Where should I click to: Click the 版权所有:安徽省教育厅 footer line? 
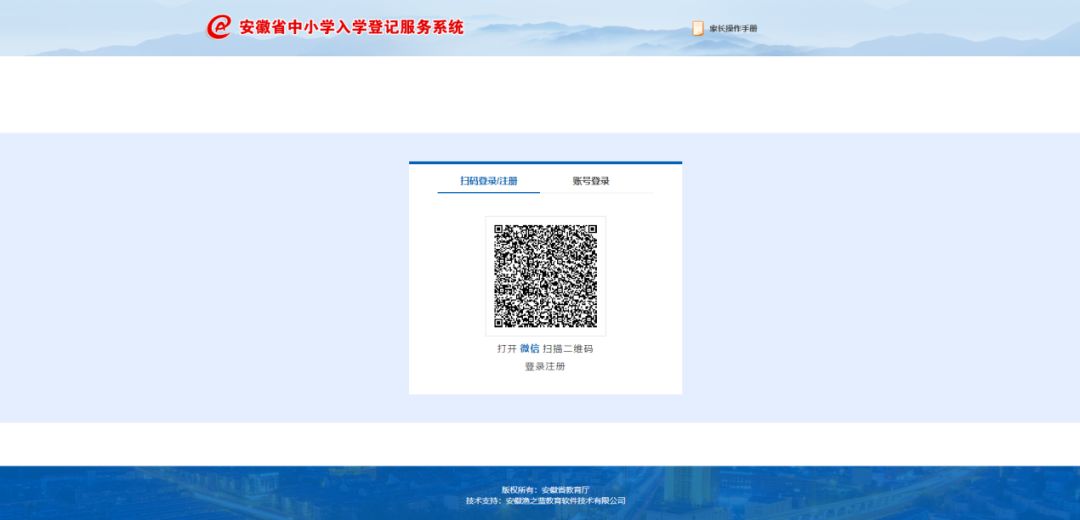(x=545, y=490)
